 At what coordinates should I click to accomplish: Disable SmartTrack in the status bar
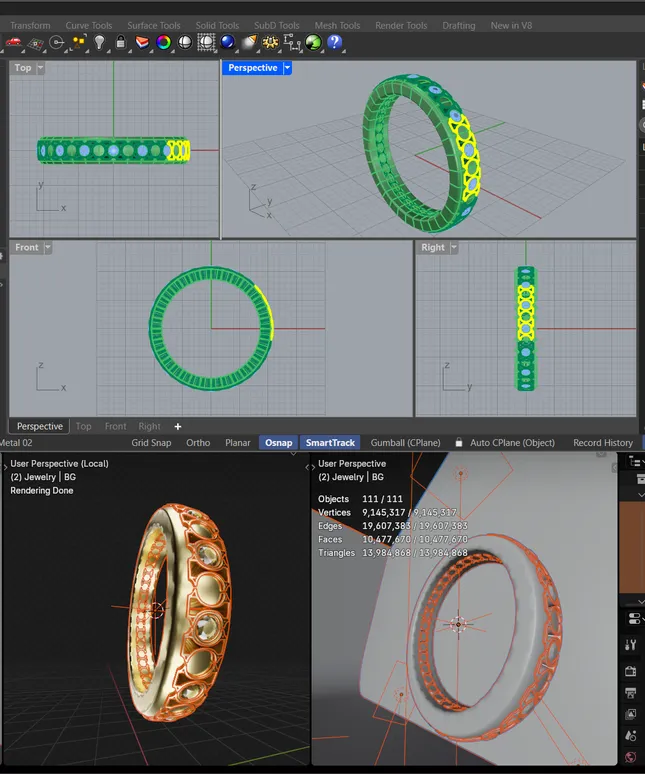click(x=330, y=442)
